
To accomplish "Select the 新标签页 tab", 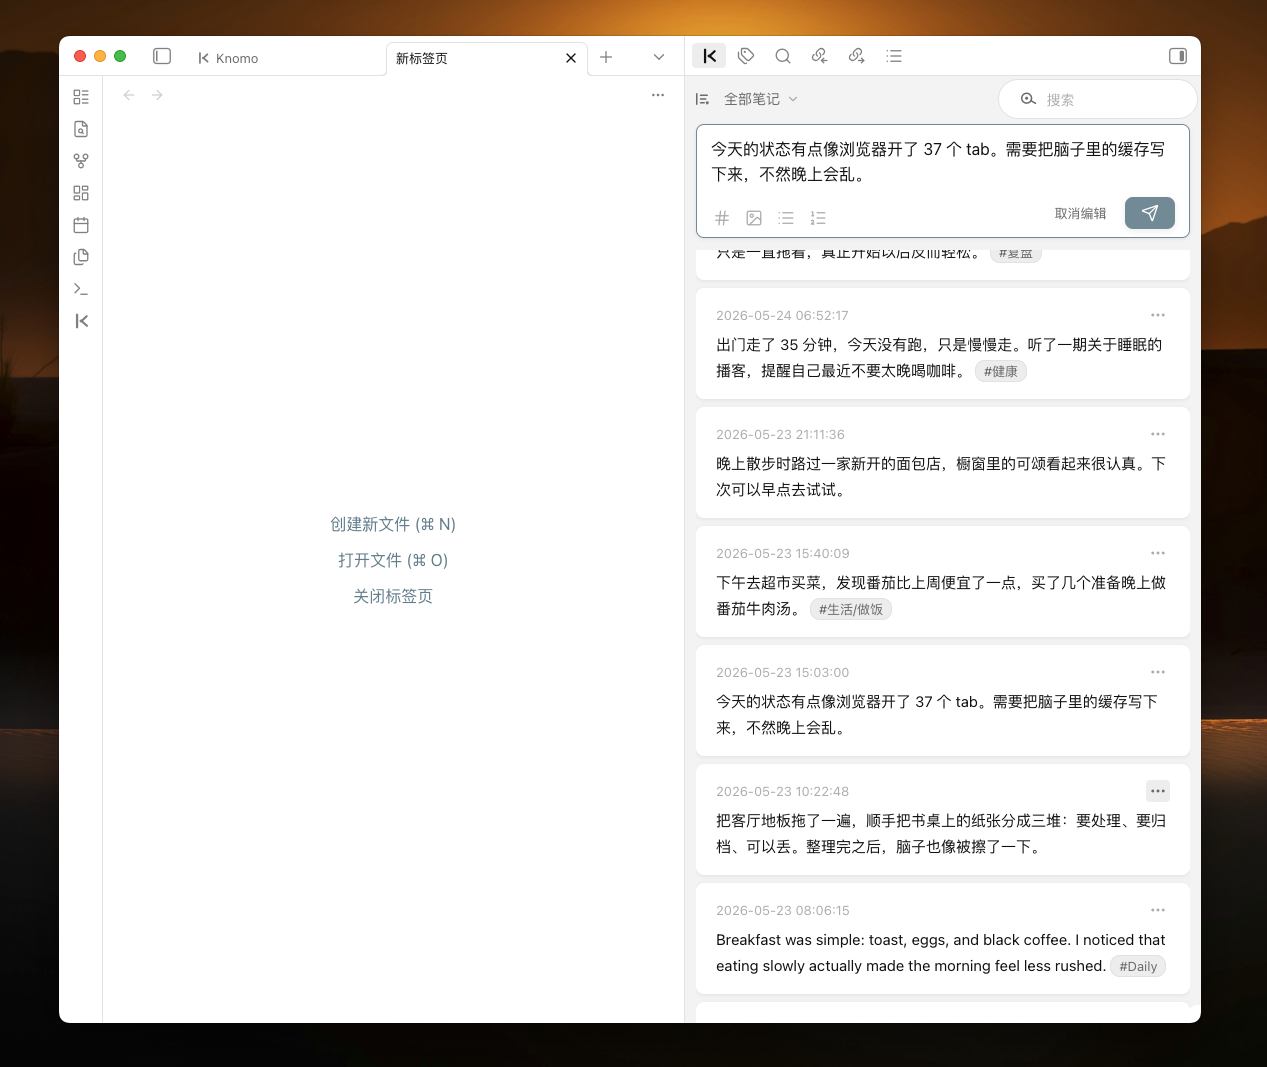I will [x=476, y=58].
